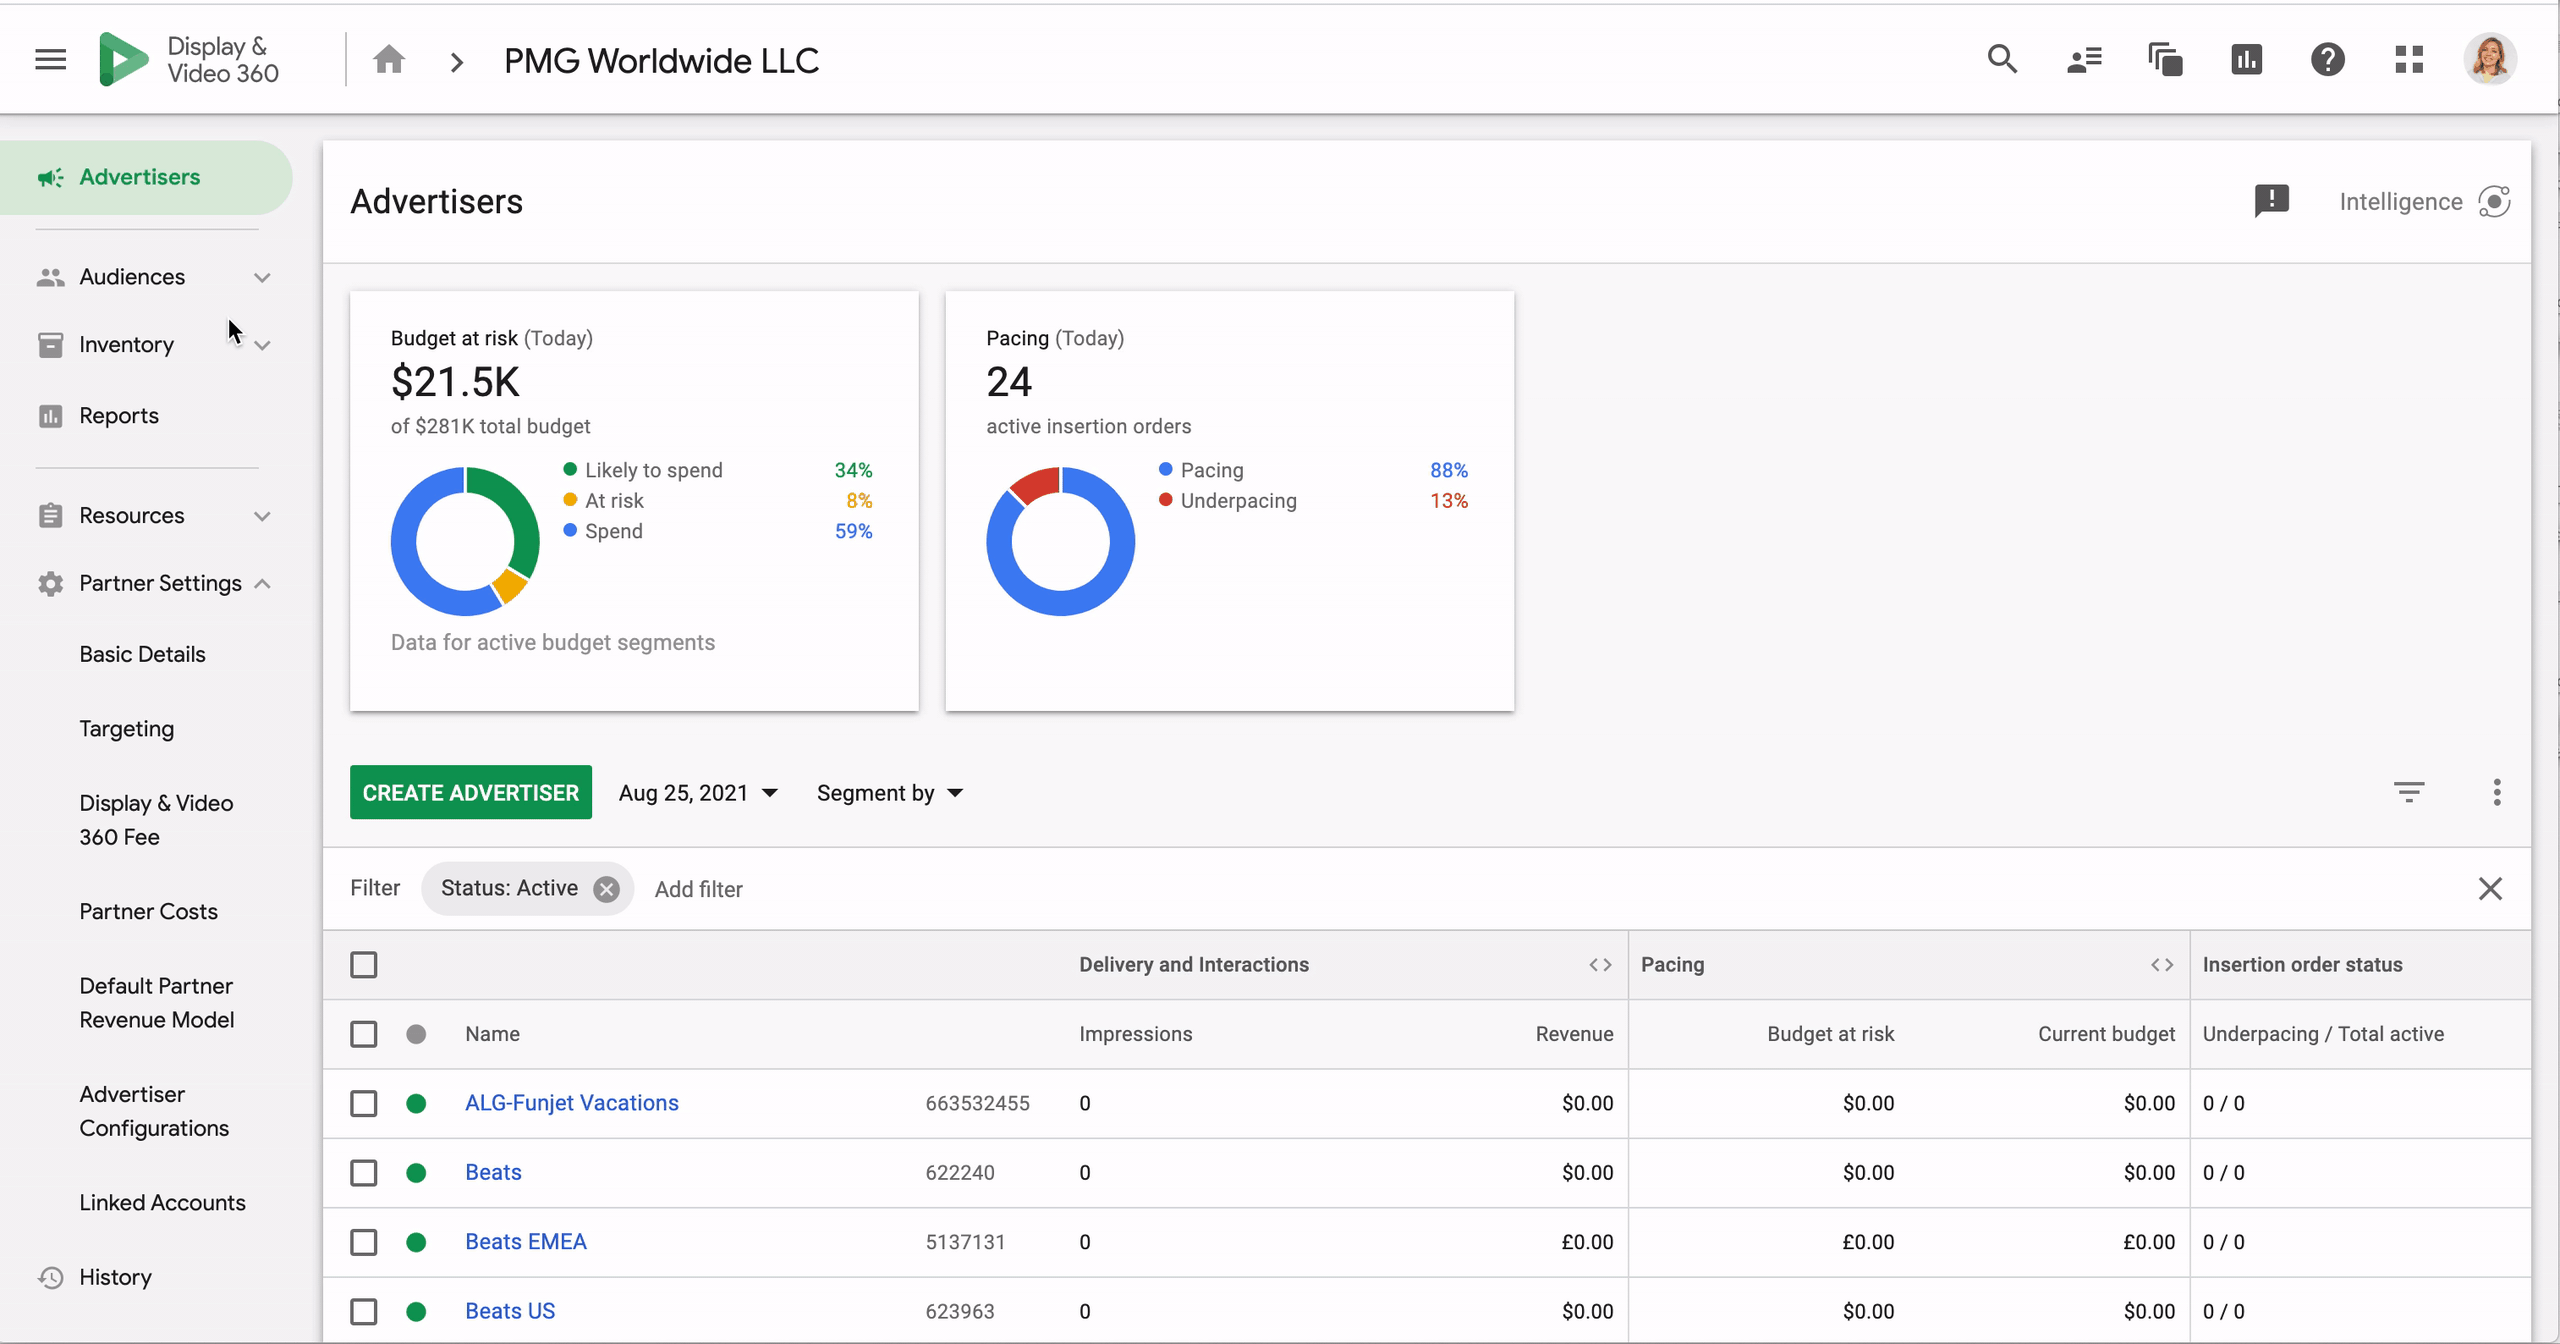Image resolution: width=2560 pixels, height=1344 pixels.
Task: Click the reporting bar chart header icon
Action: point(2246,60)
